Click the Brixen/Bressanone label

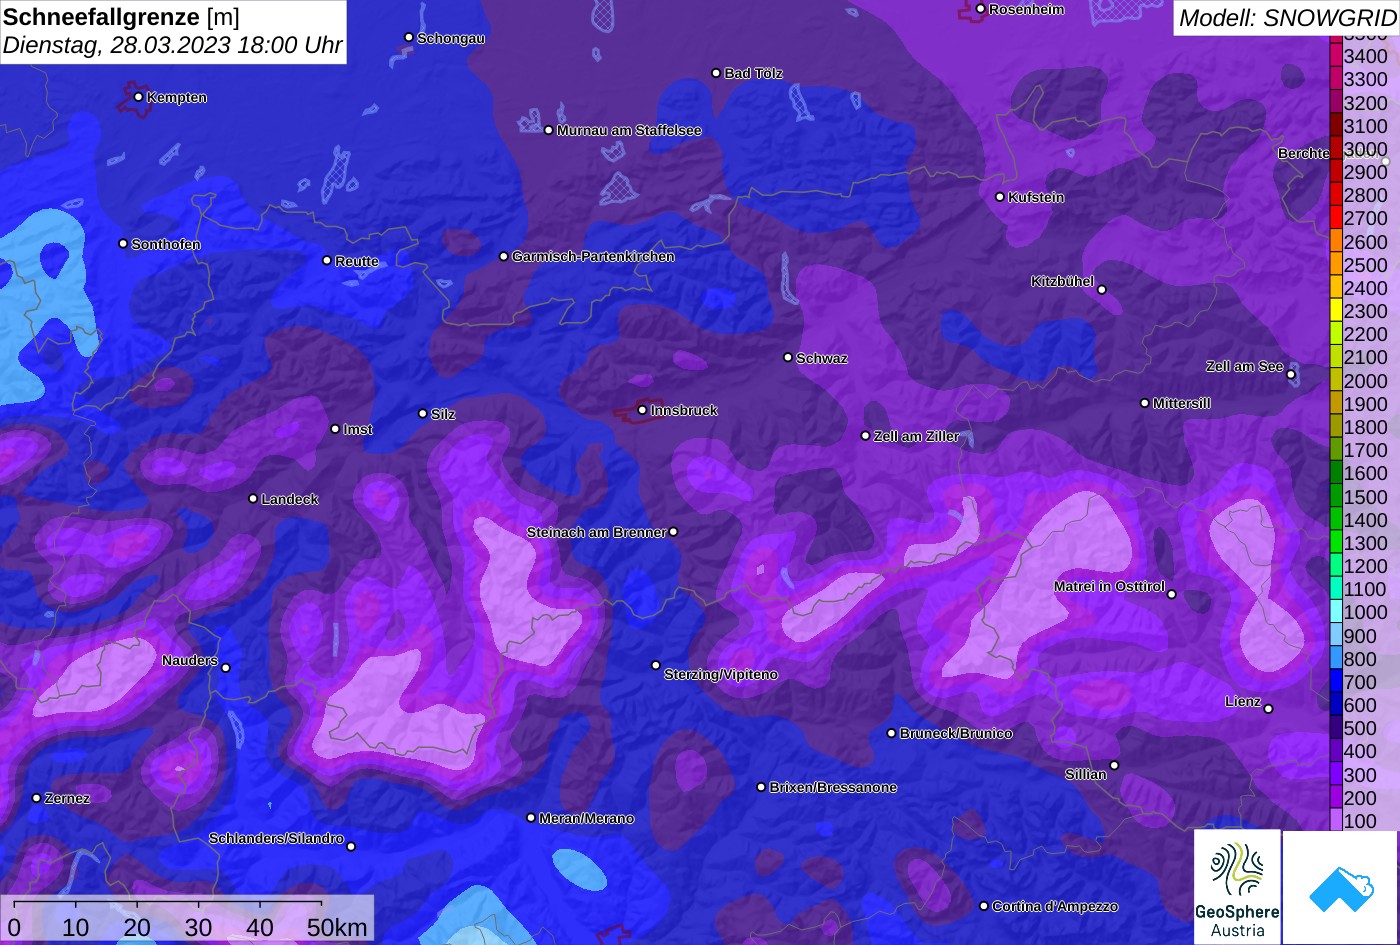(x=833, y=787)
